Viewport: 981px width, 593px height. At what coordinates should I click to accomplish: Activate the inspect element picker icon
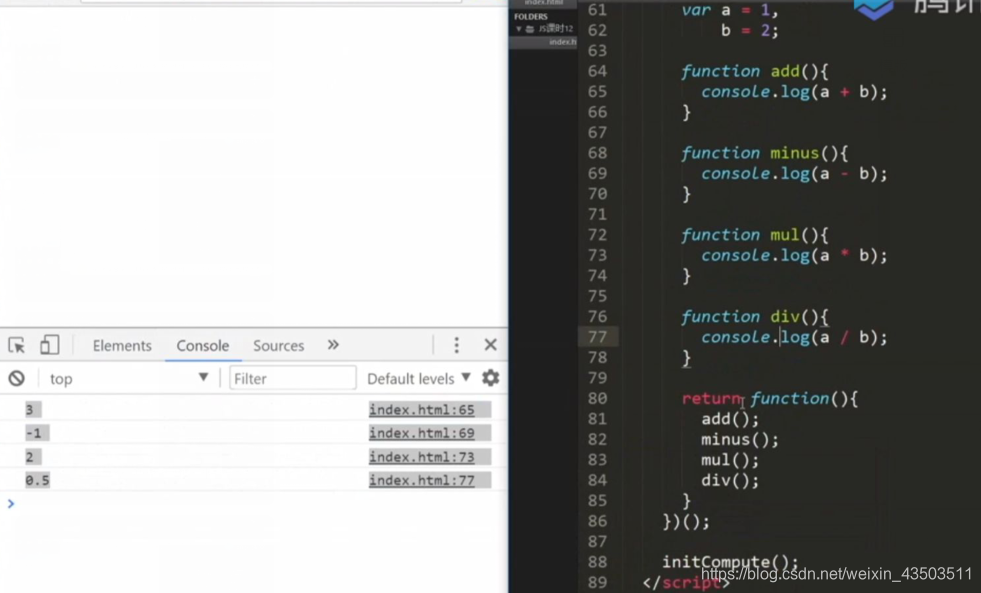pyautogui.click(x=17, y=345)
